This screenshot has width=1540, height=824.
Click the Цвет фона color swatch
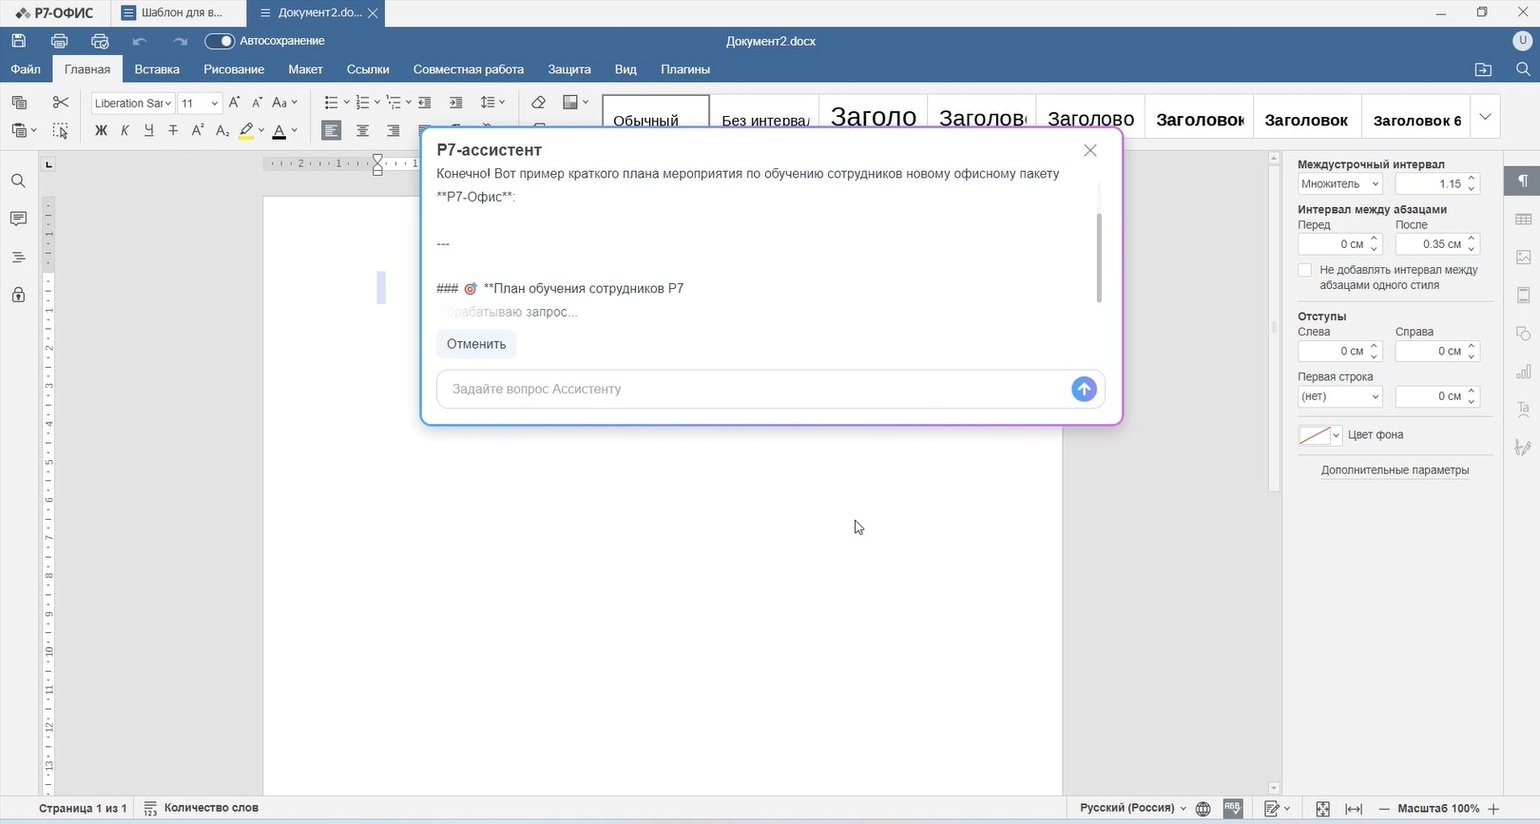[1314, 435]
